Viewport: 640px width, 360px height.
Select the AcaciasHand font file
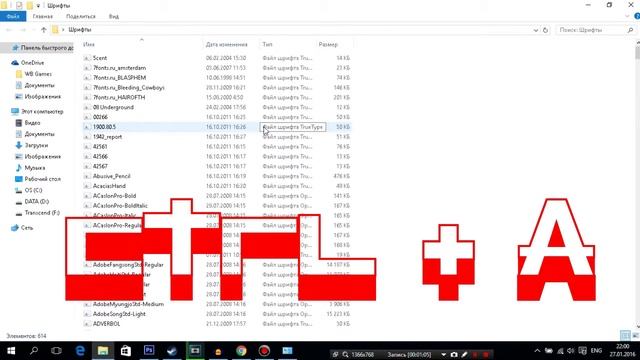pos(109,186)
